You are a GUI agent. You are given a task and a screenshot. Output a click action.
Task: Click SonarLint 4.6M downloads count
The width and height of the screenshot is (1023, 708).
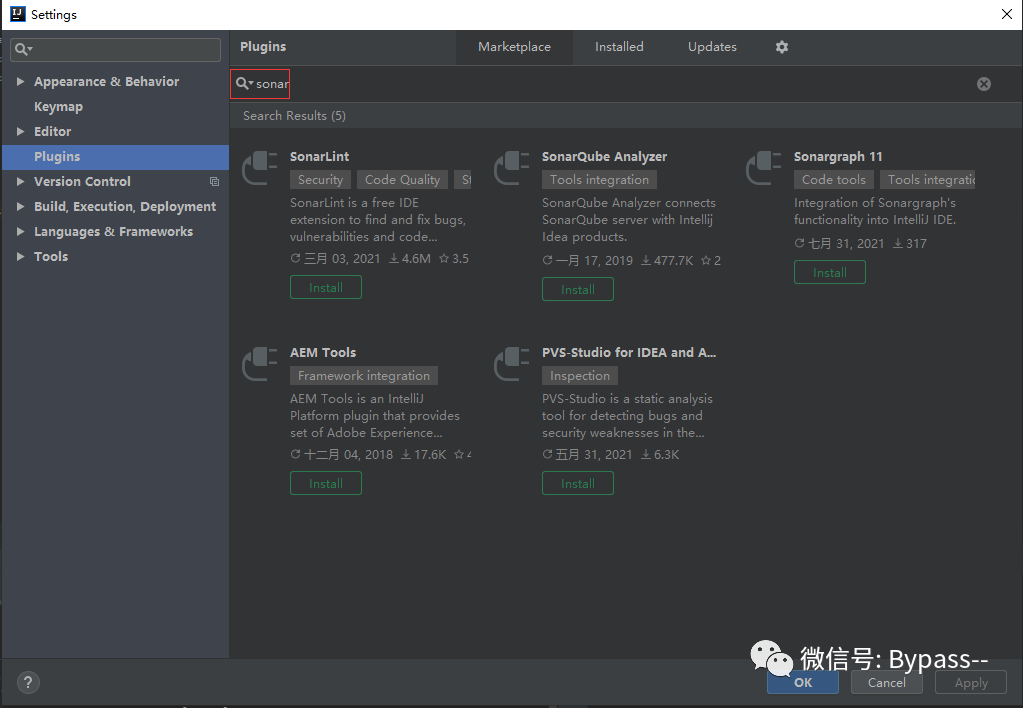(410, 258)
